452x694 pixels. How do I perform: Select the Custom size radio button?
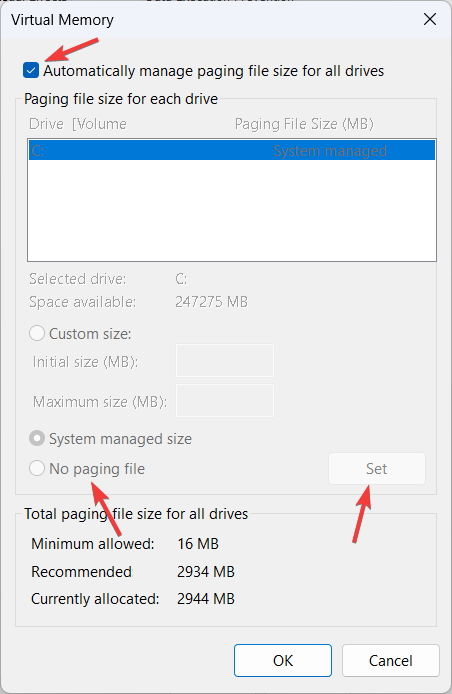click(37, 333)
